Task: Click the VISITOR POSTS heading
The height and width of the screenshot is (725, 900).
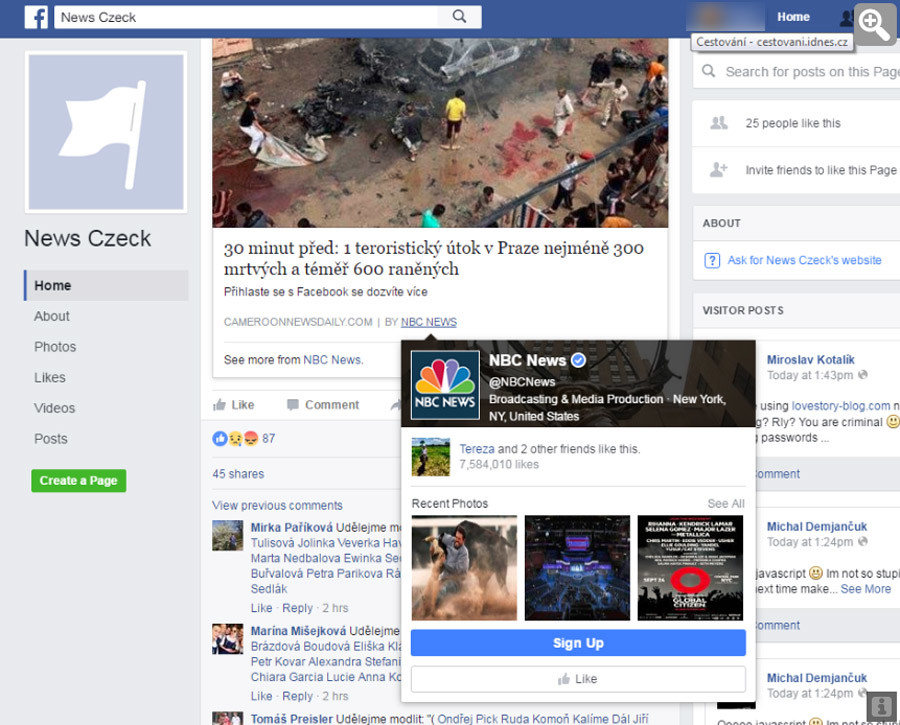Action: (x=743, y=311)
